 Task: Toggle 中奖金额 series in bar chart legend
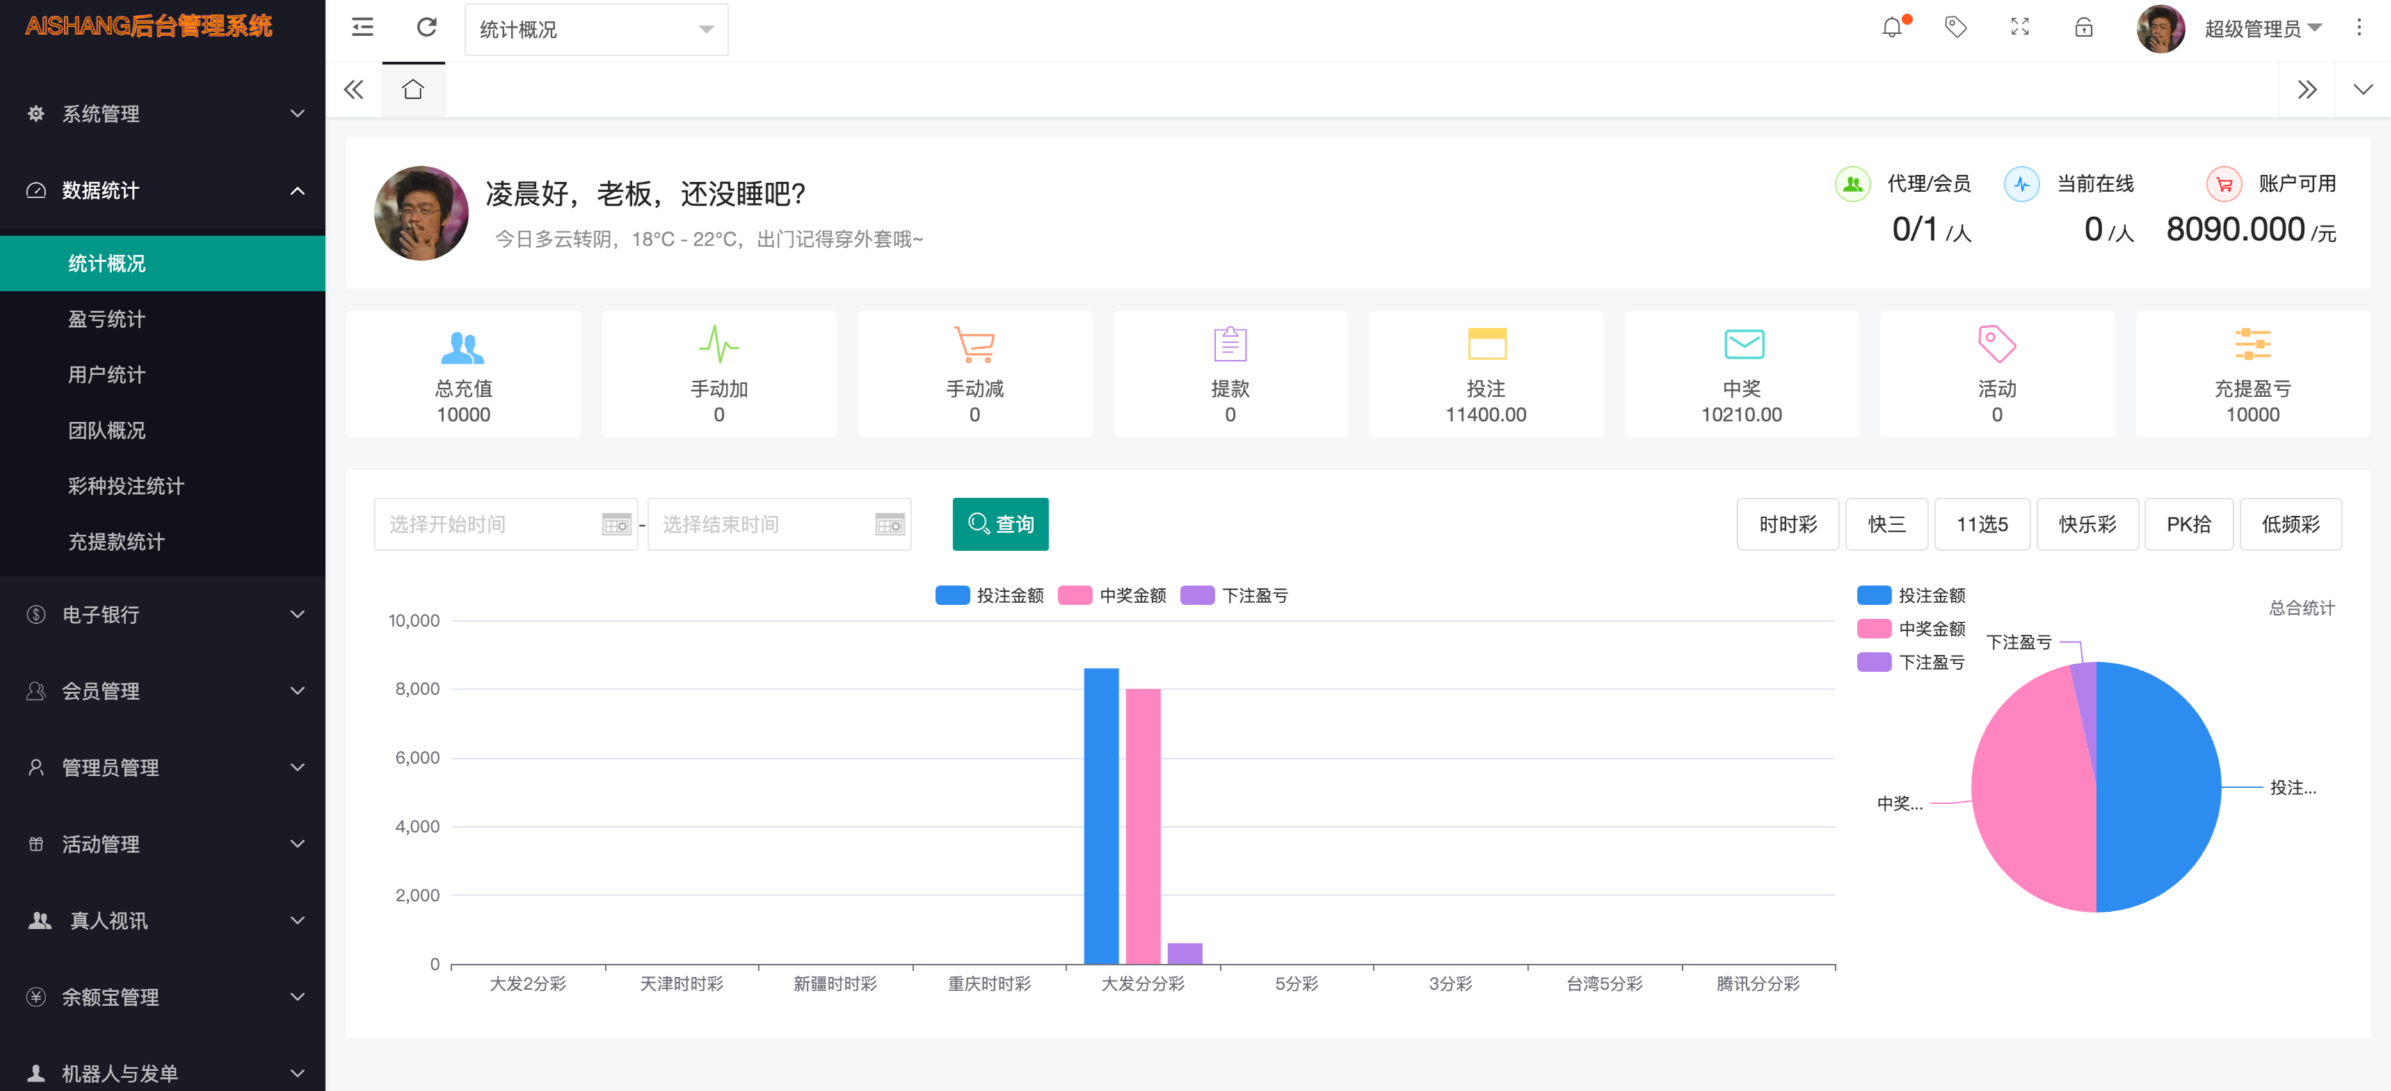(1112, 596)
